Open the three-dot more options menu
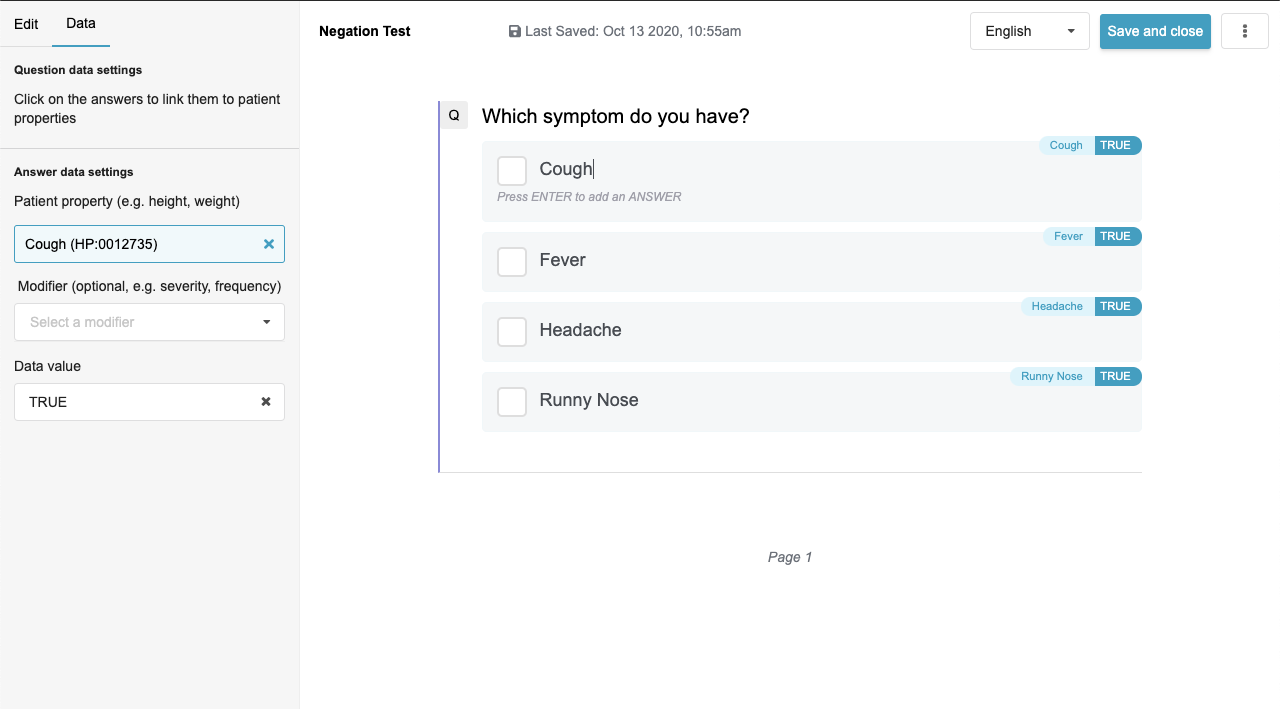 pos(1245,31)
